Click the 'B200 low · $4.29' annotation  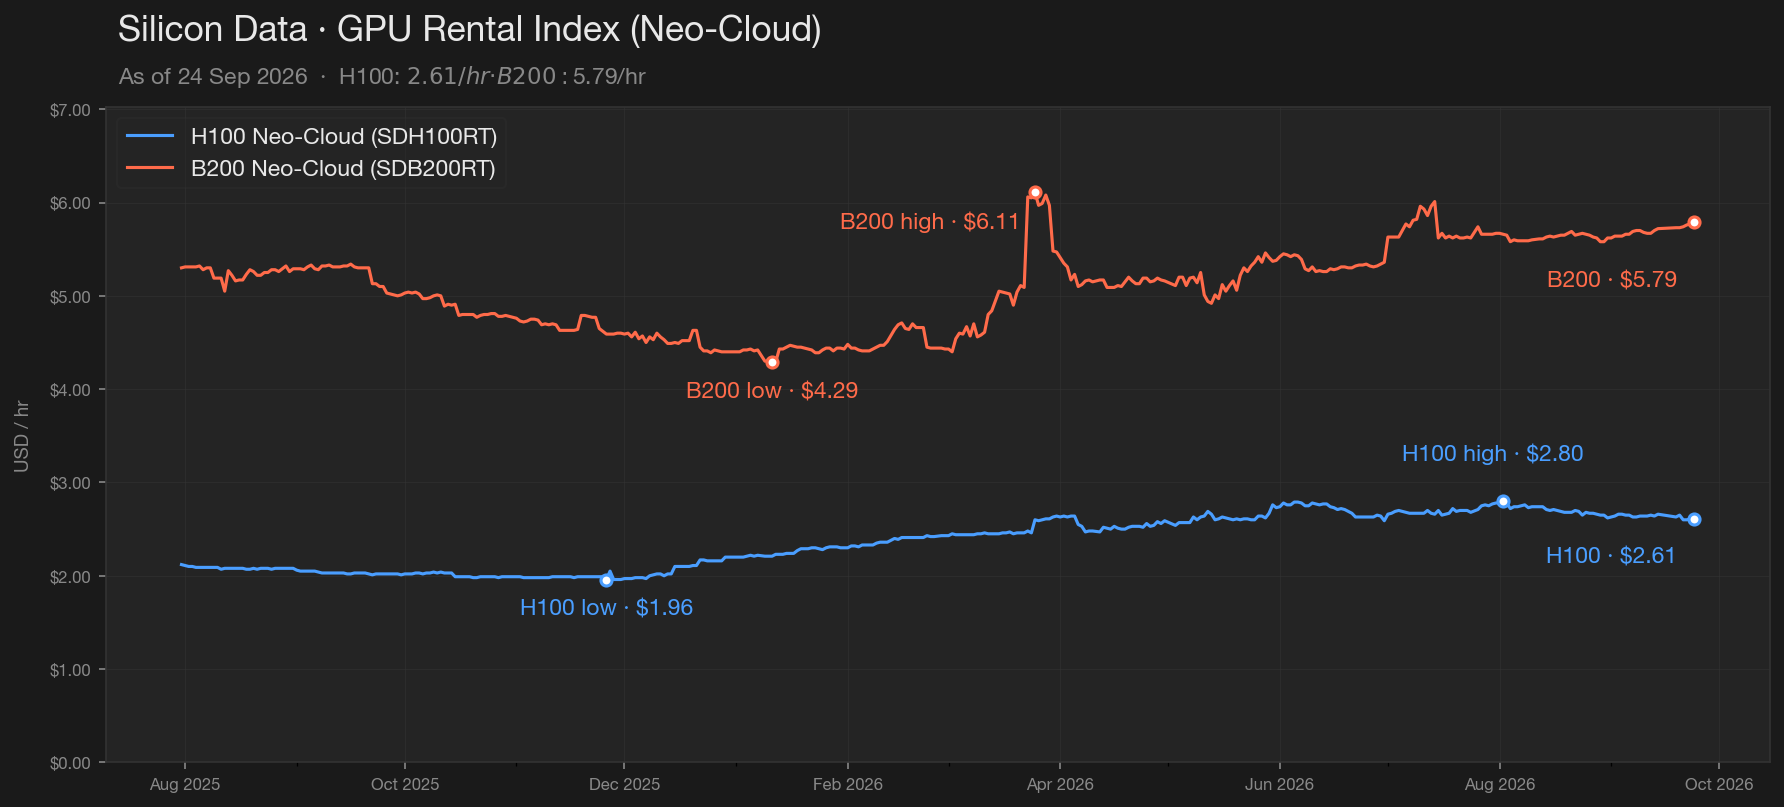772,390
